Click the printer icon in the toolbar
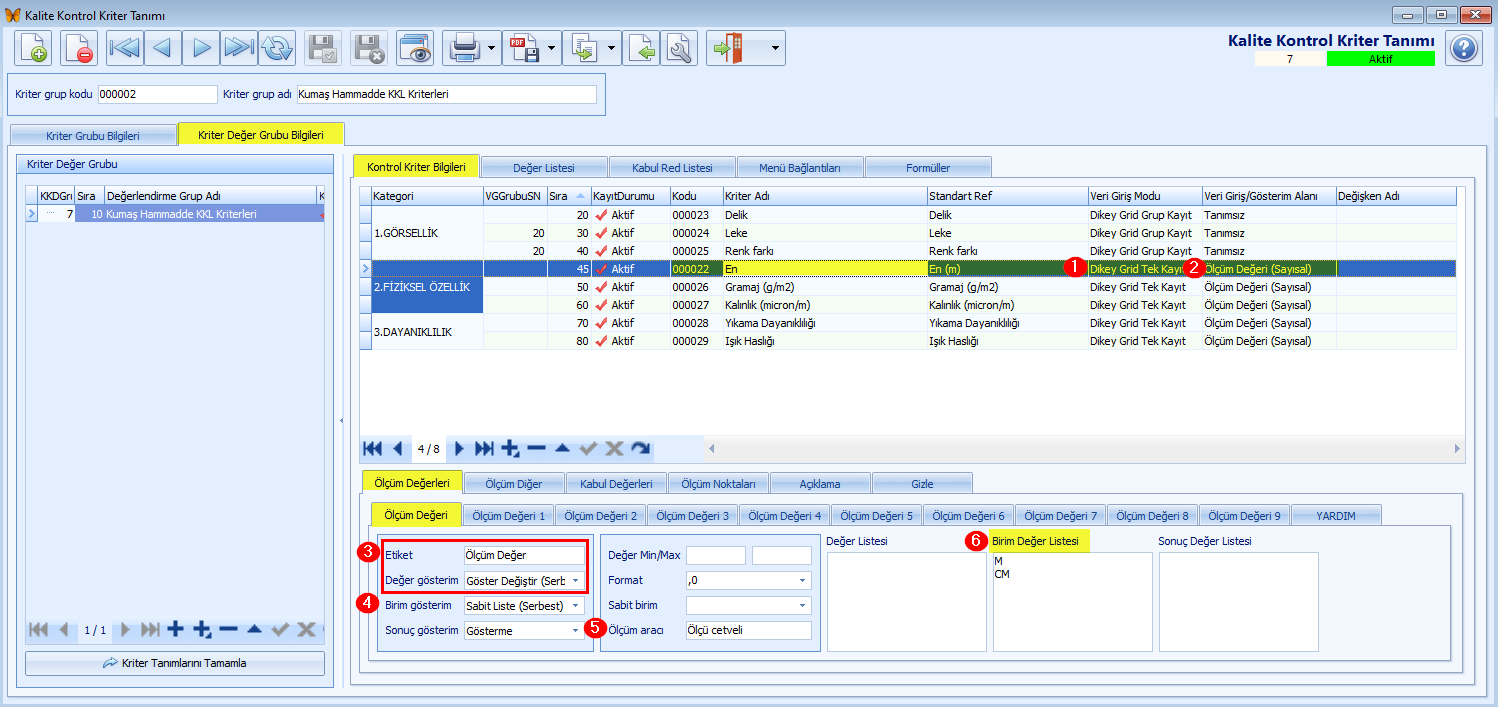 [463, 48]
